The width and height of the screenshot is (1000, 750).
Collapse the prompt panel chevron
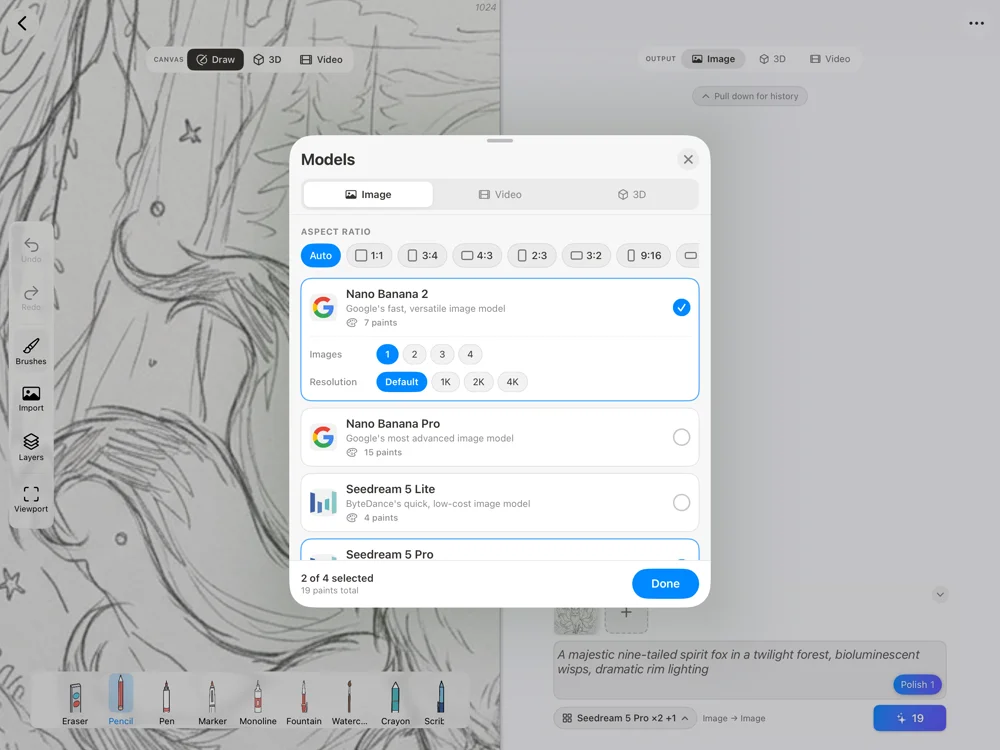click(939, 594)
